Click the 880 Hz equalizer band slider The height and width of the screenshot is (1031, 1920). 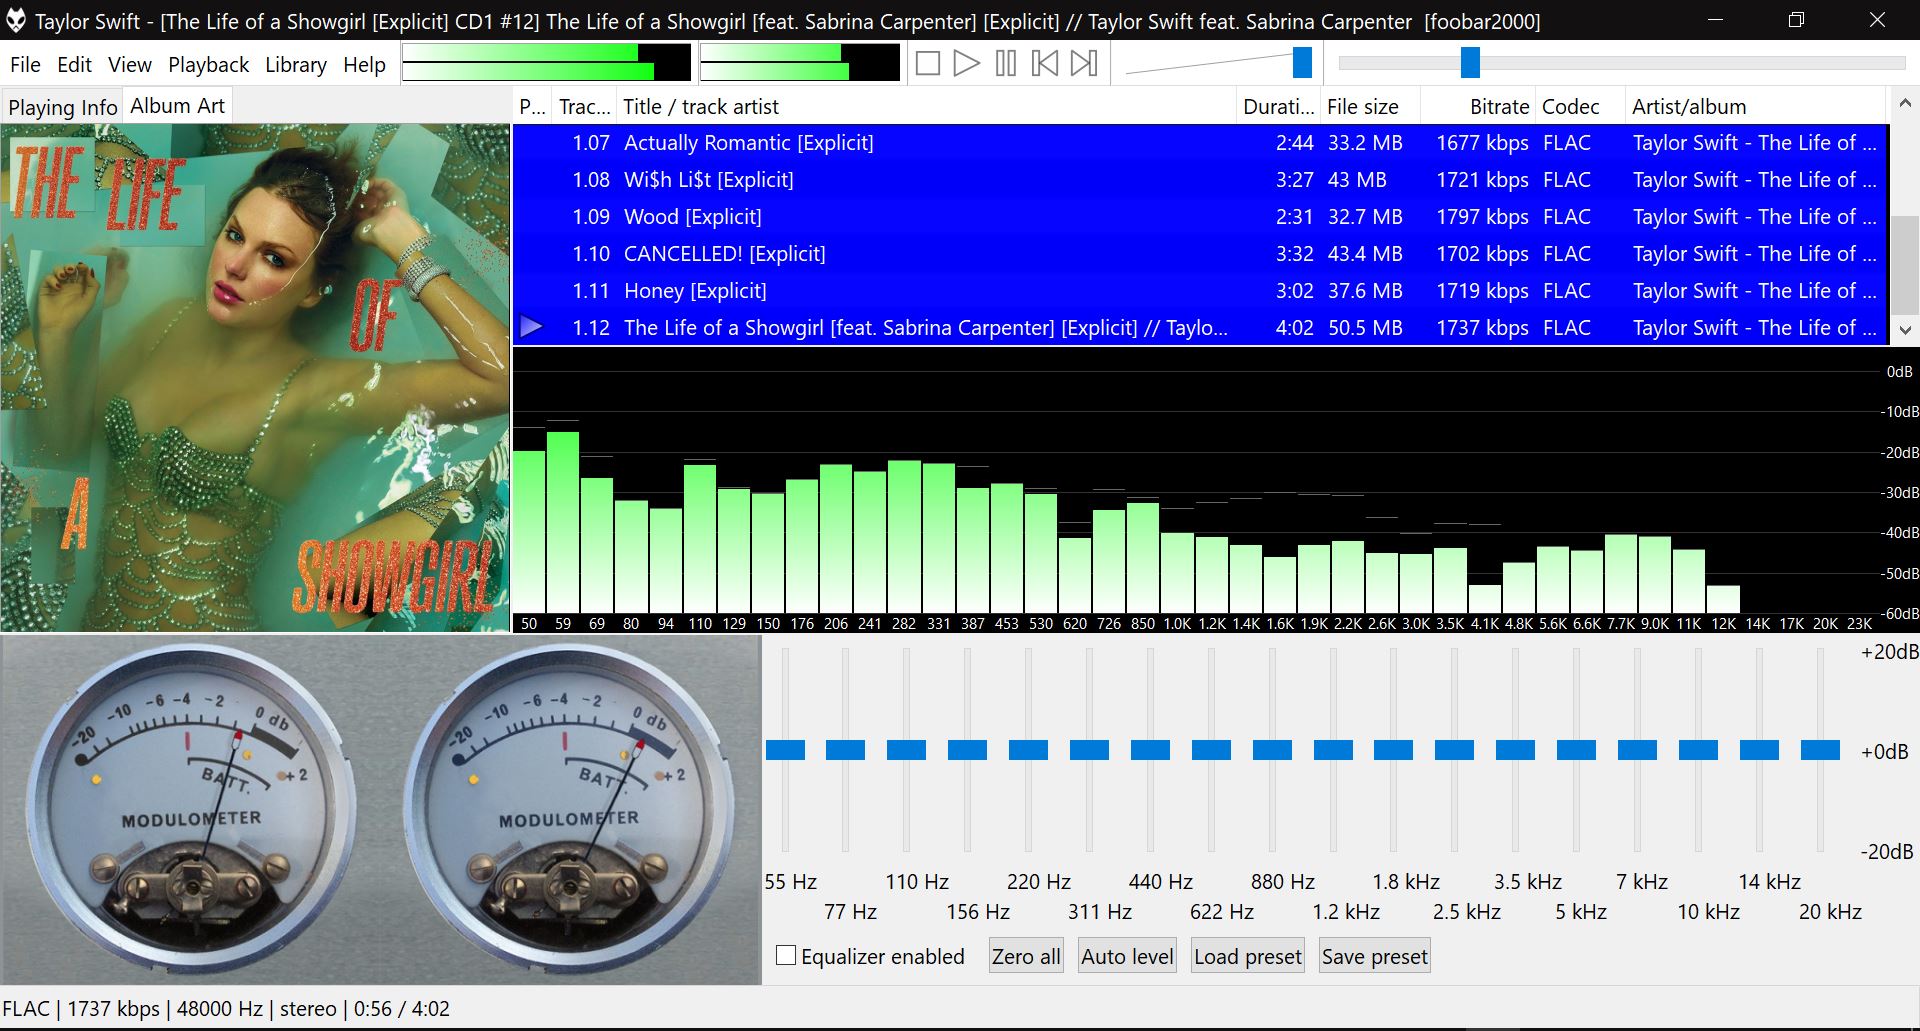tap(1272, 750)
